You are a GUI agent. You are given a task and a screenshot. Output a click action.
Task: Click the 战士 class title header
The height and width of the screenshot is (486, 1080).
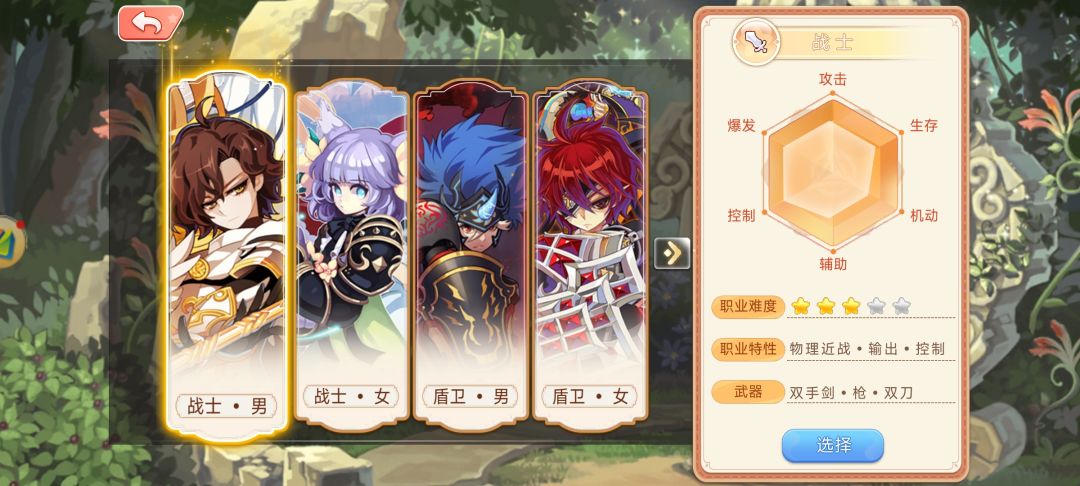coord(832,43)
